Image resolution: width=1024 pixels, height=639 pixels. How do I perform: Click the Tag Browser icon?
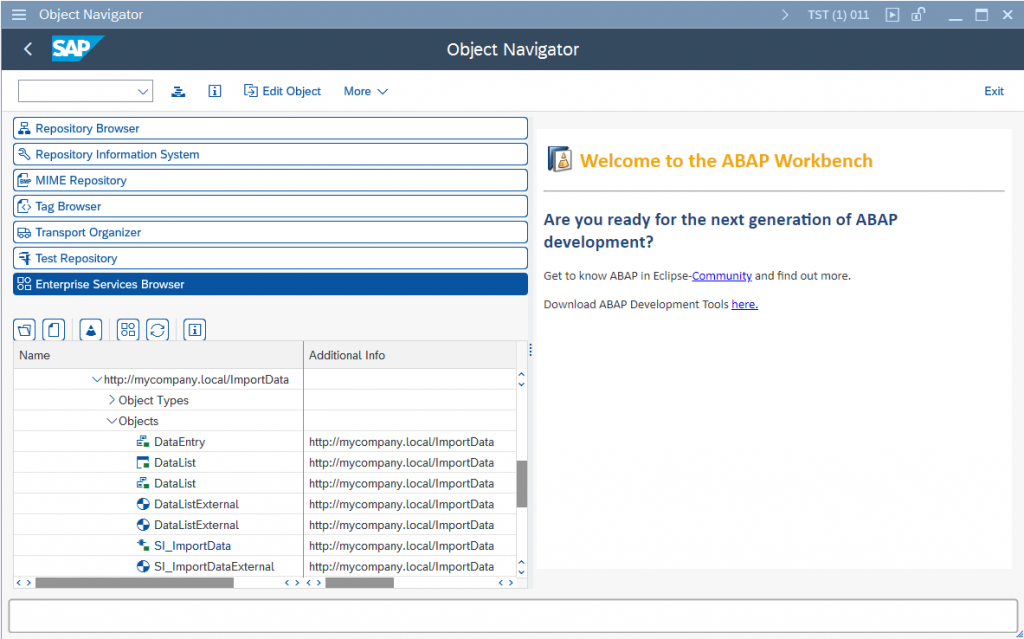(24, 206)
